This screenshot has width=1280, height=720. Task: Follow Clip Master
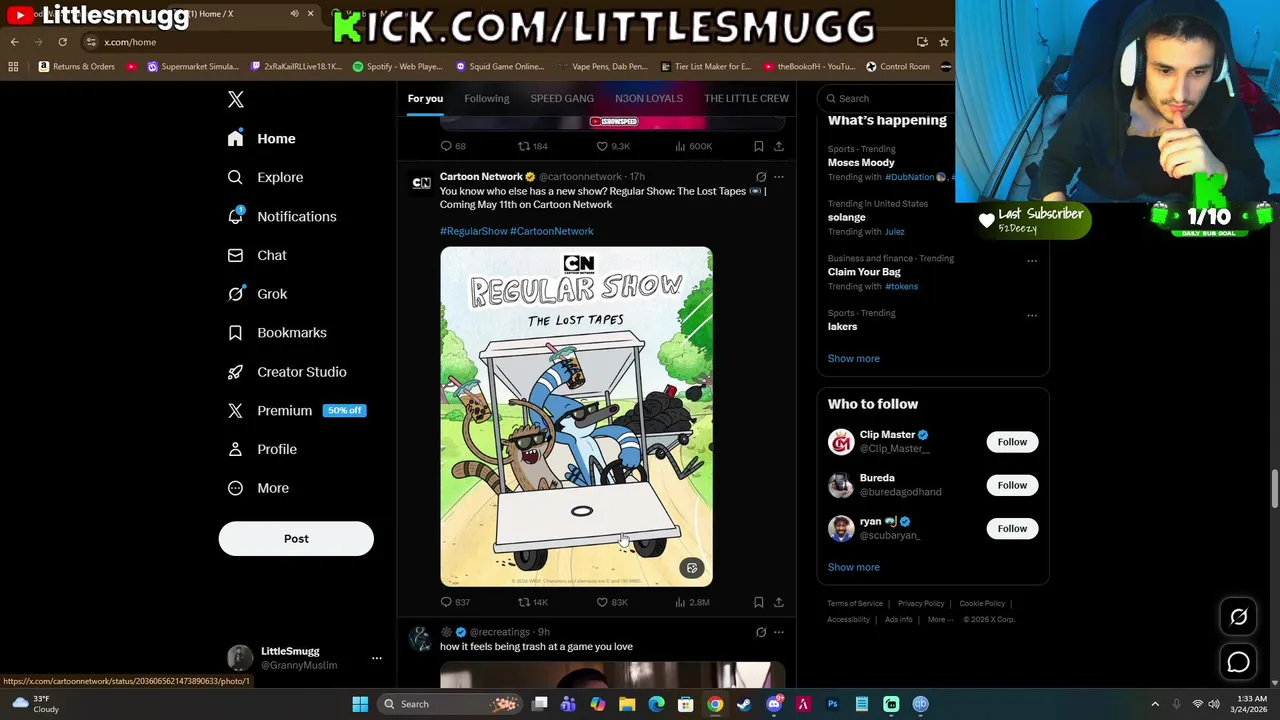1012,442
